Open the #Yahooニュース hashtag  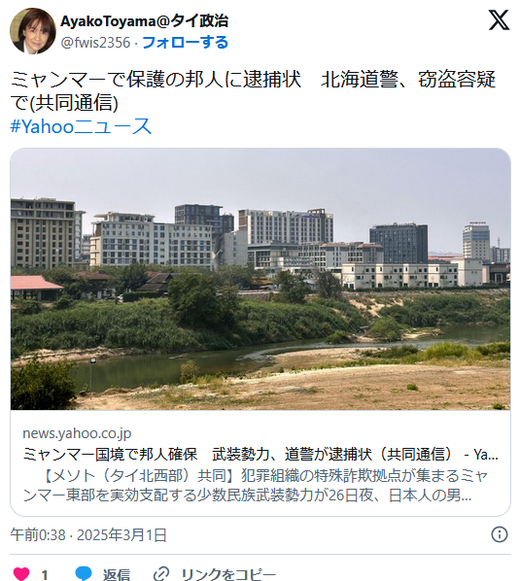coord(81,126)
